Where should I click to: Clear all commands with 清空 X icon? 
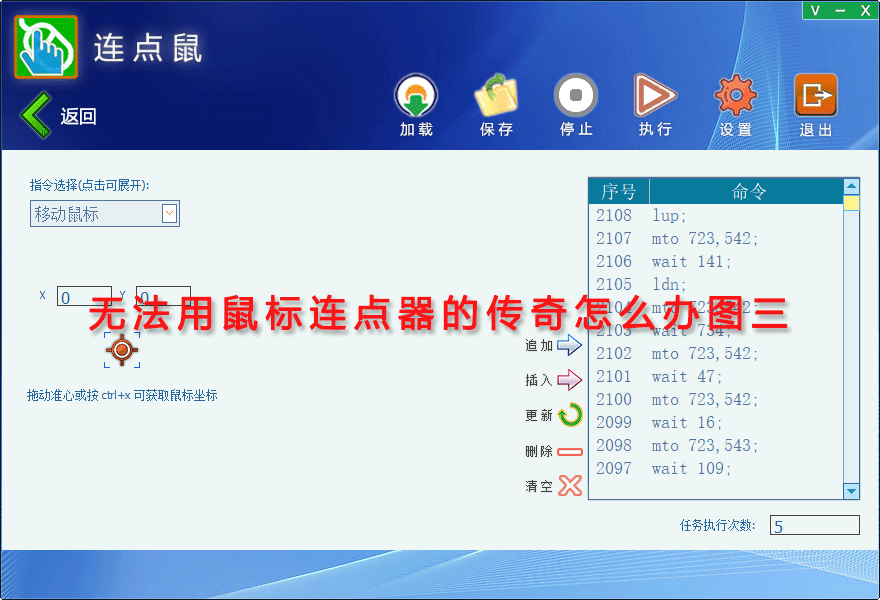tap(570, 486)
